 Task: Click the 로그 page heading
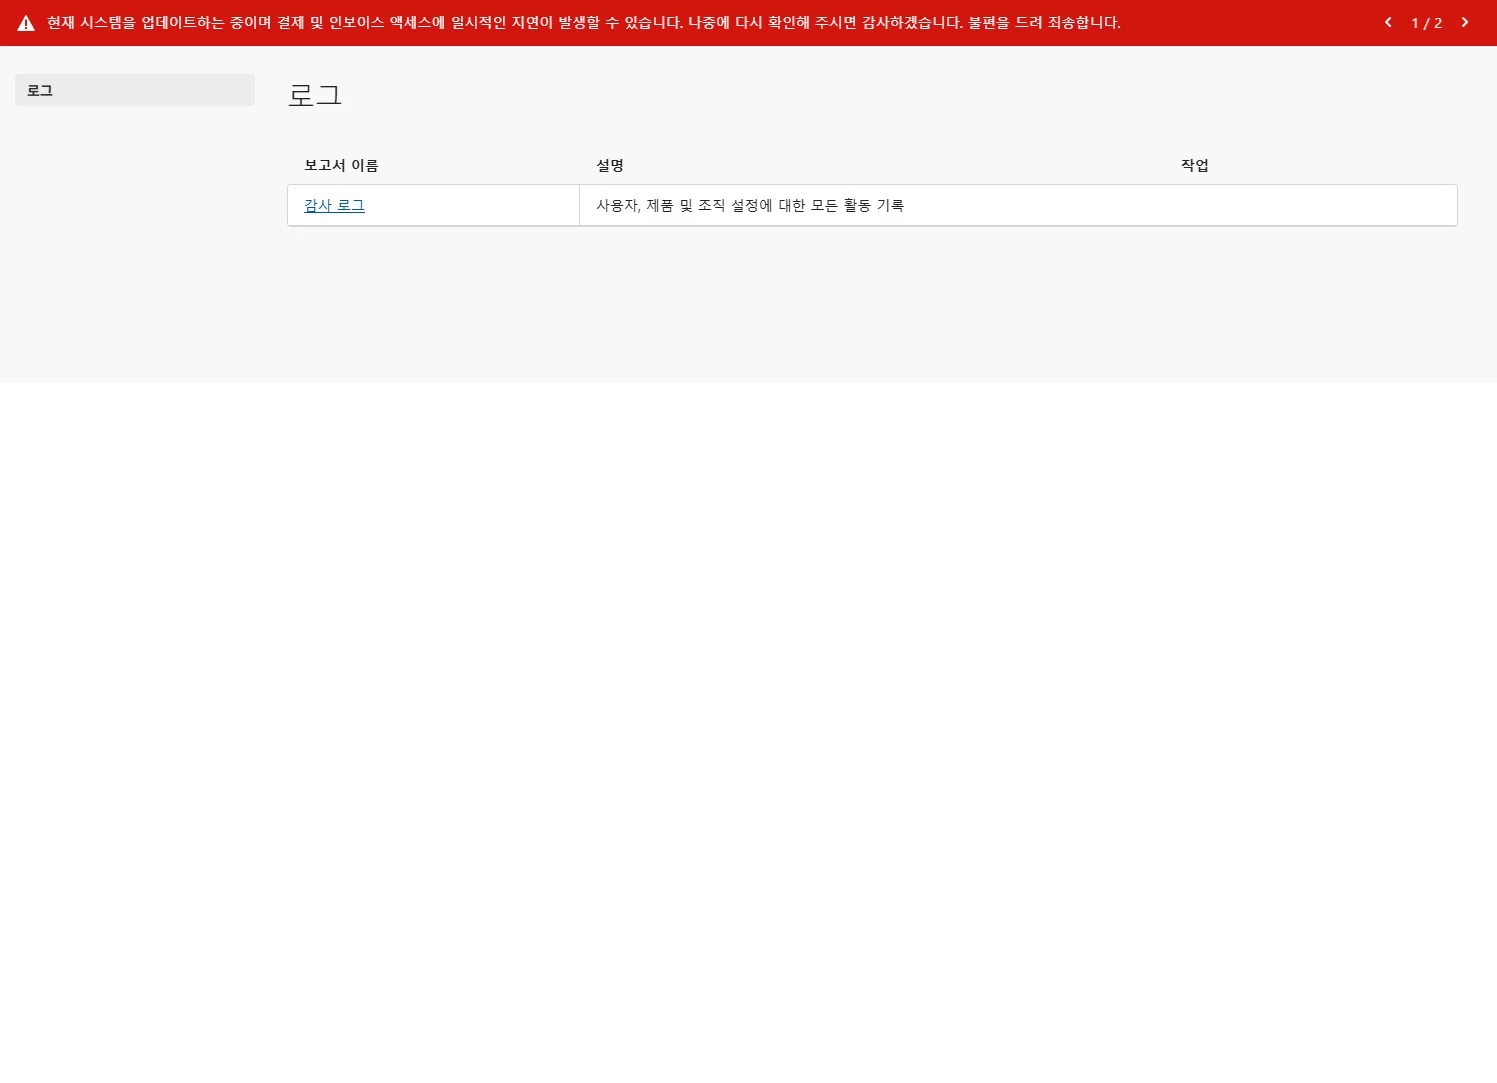coord(315,95)
